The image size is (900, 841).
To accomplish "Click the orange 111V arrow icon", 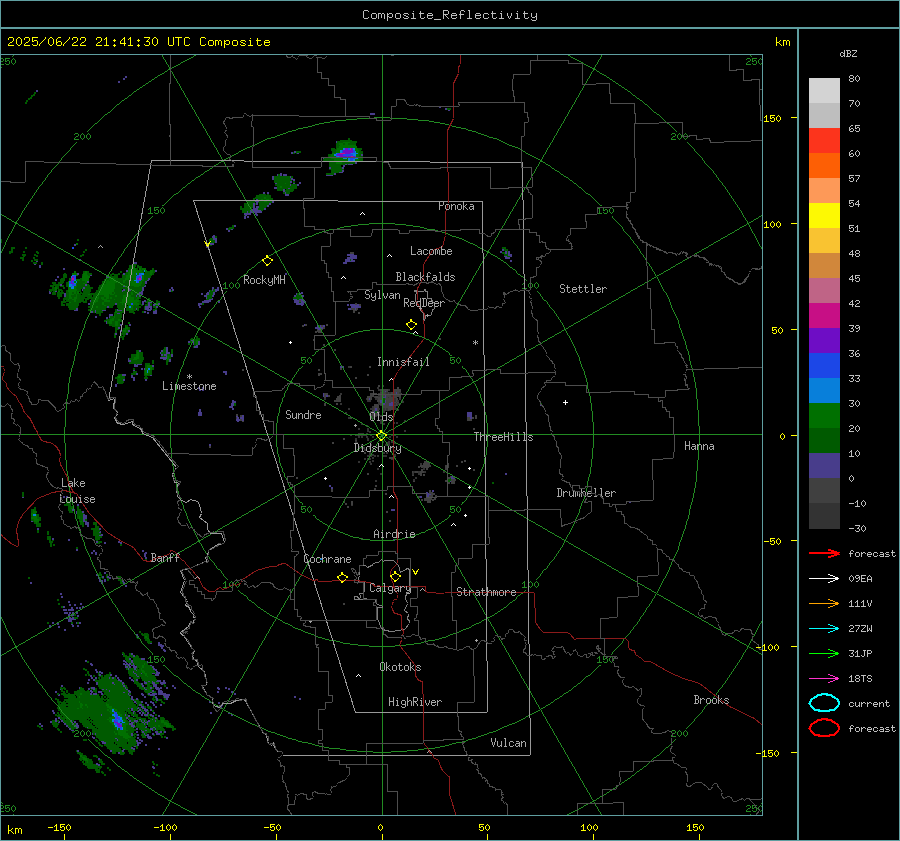I will click(x=824, y=603).
